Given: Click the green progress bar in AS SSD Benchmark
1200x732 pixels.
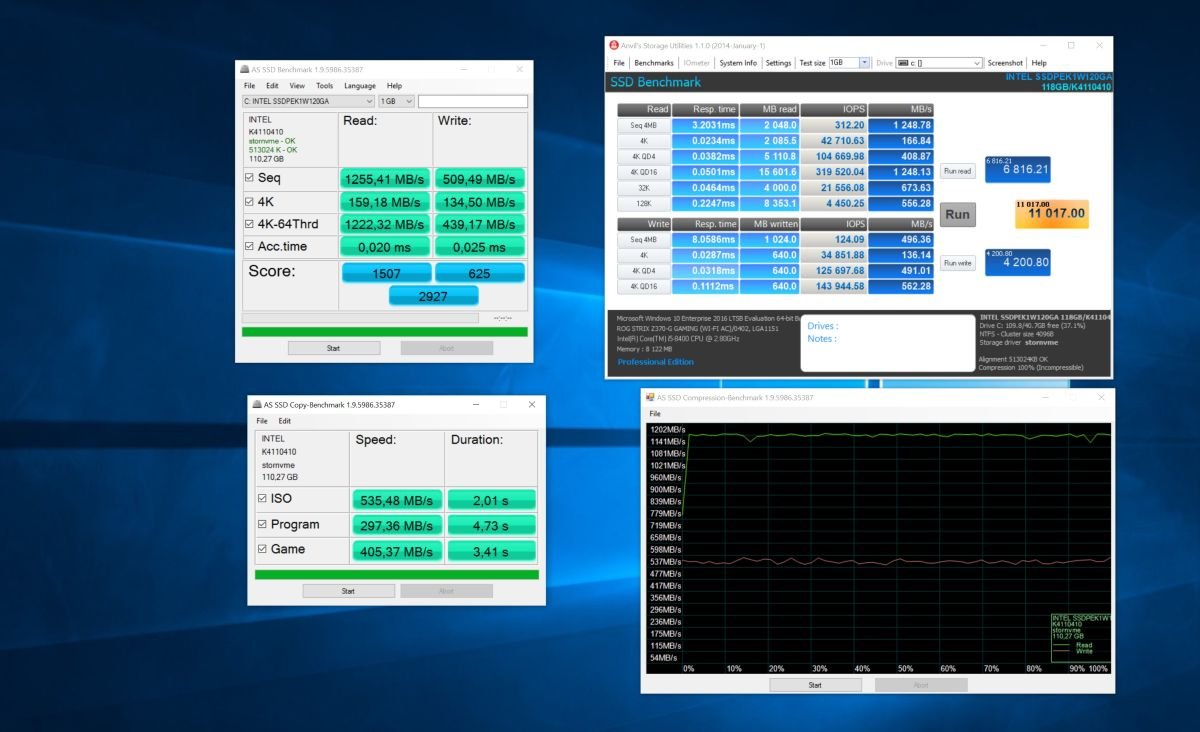Looking at the screenshot, I should pos(384,331).
